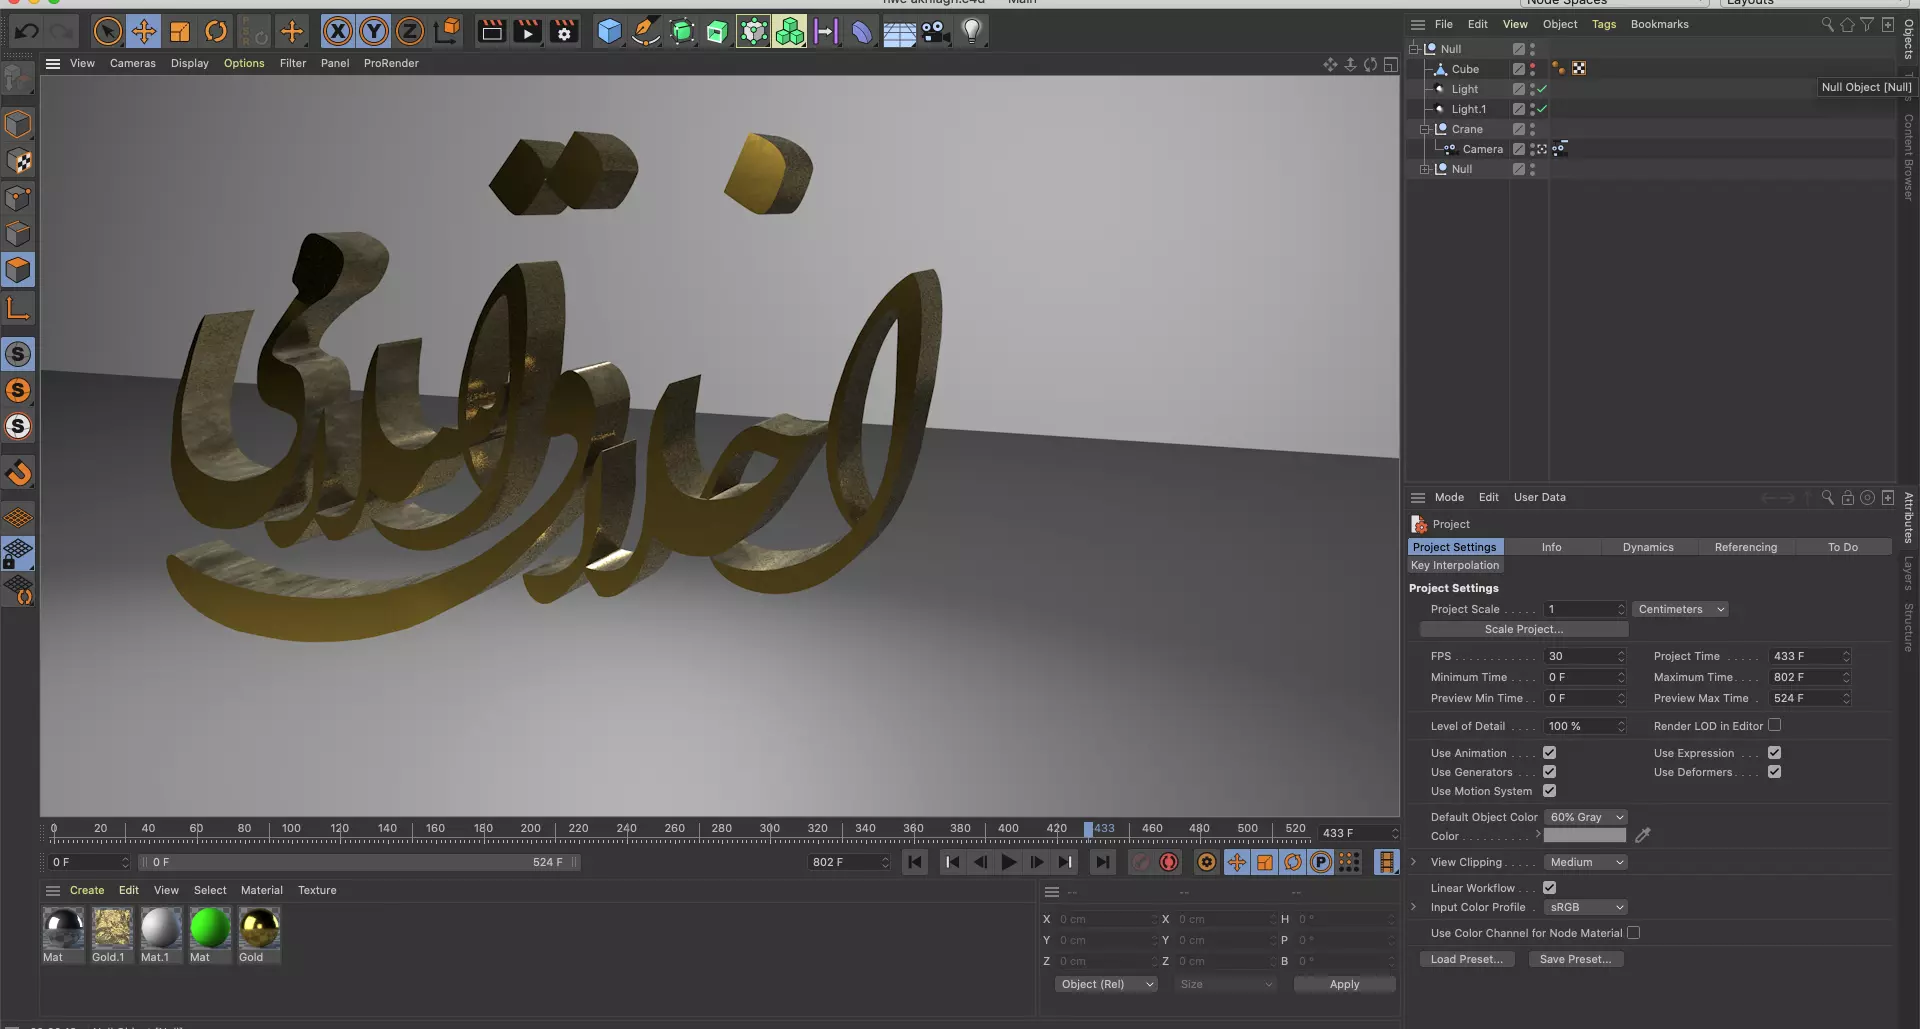Open the Spline Pen tool
Screen dimensions: 1920x1029
(646, 31)
